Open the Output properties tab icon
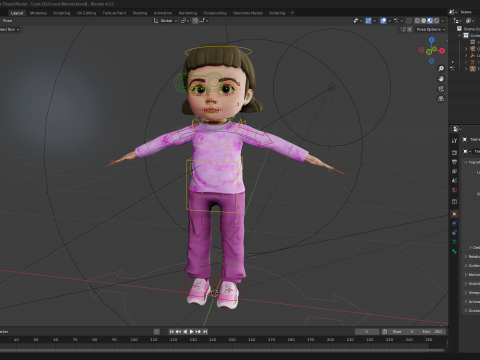The width and height of the screenshot is (480, 360). [454, 162]
